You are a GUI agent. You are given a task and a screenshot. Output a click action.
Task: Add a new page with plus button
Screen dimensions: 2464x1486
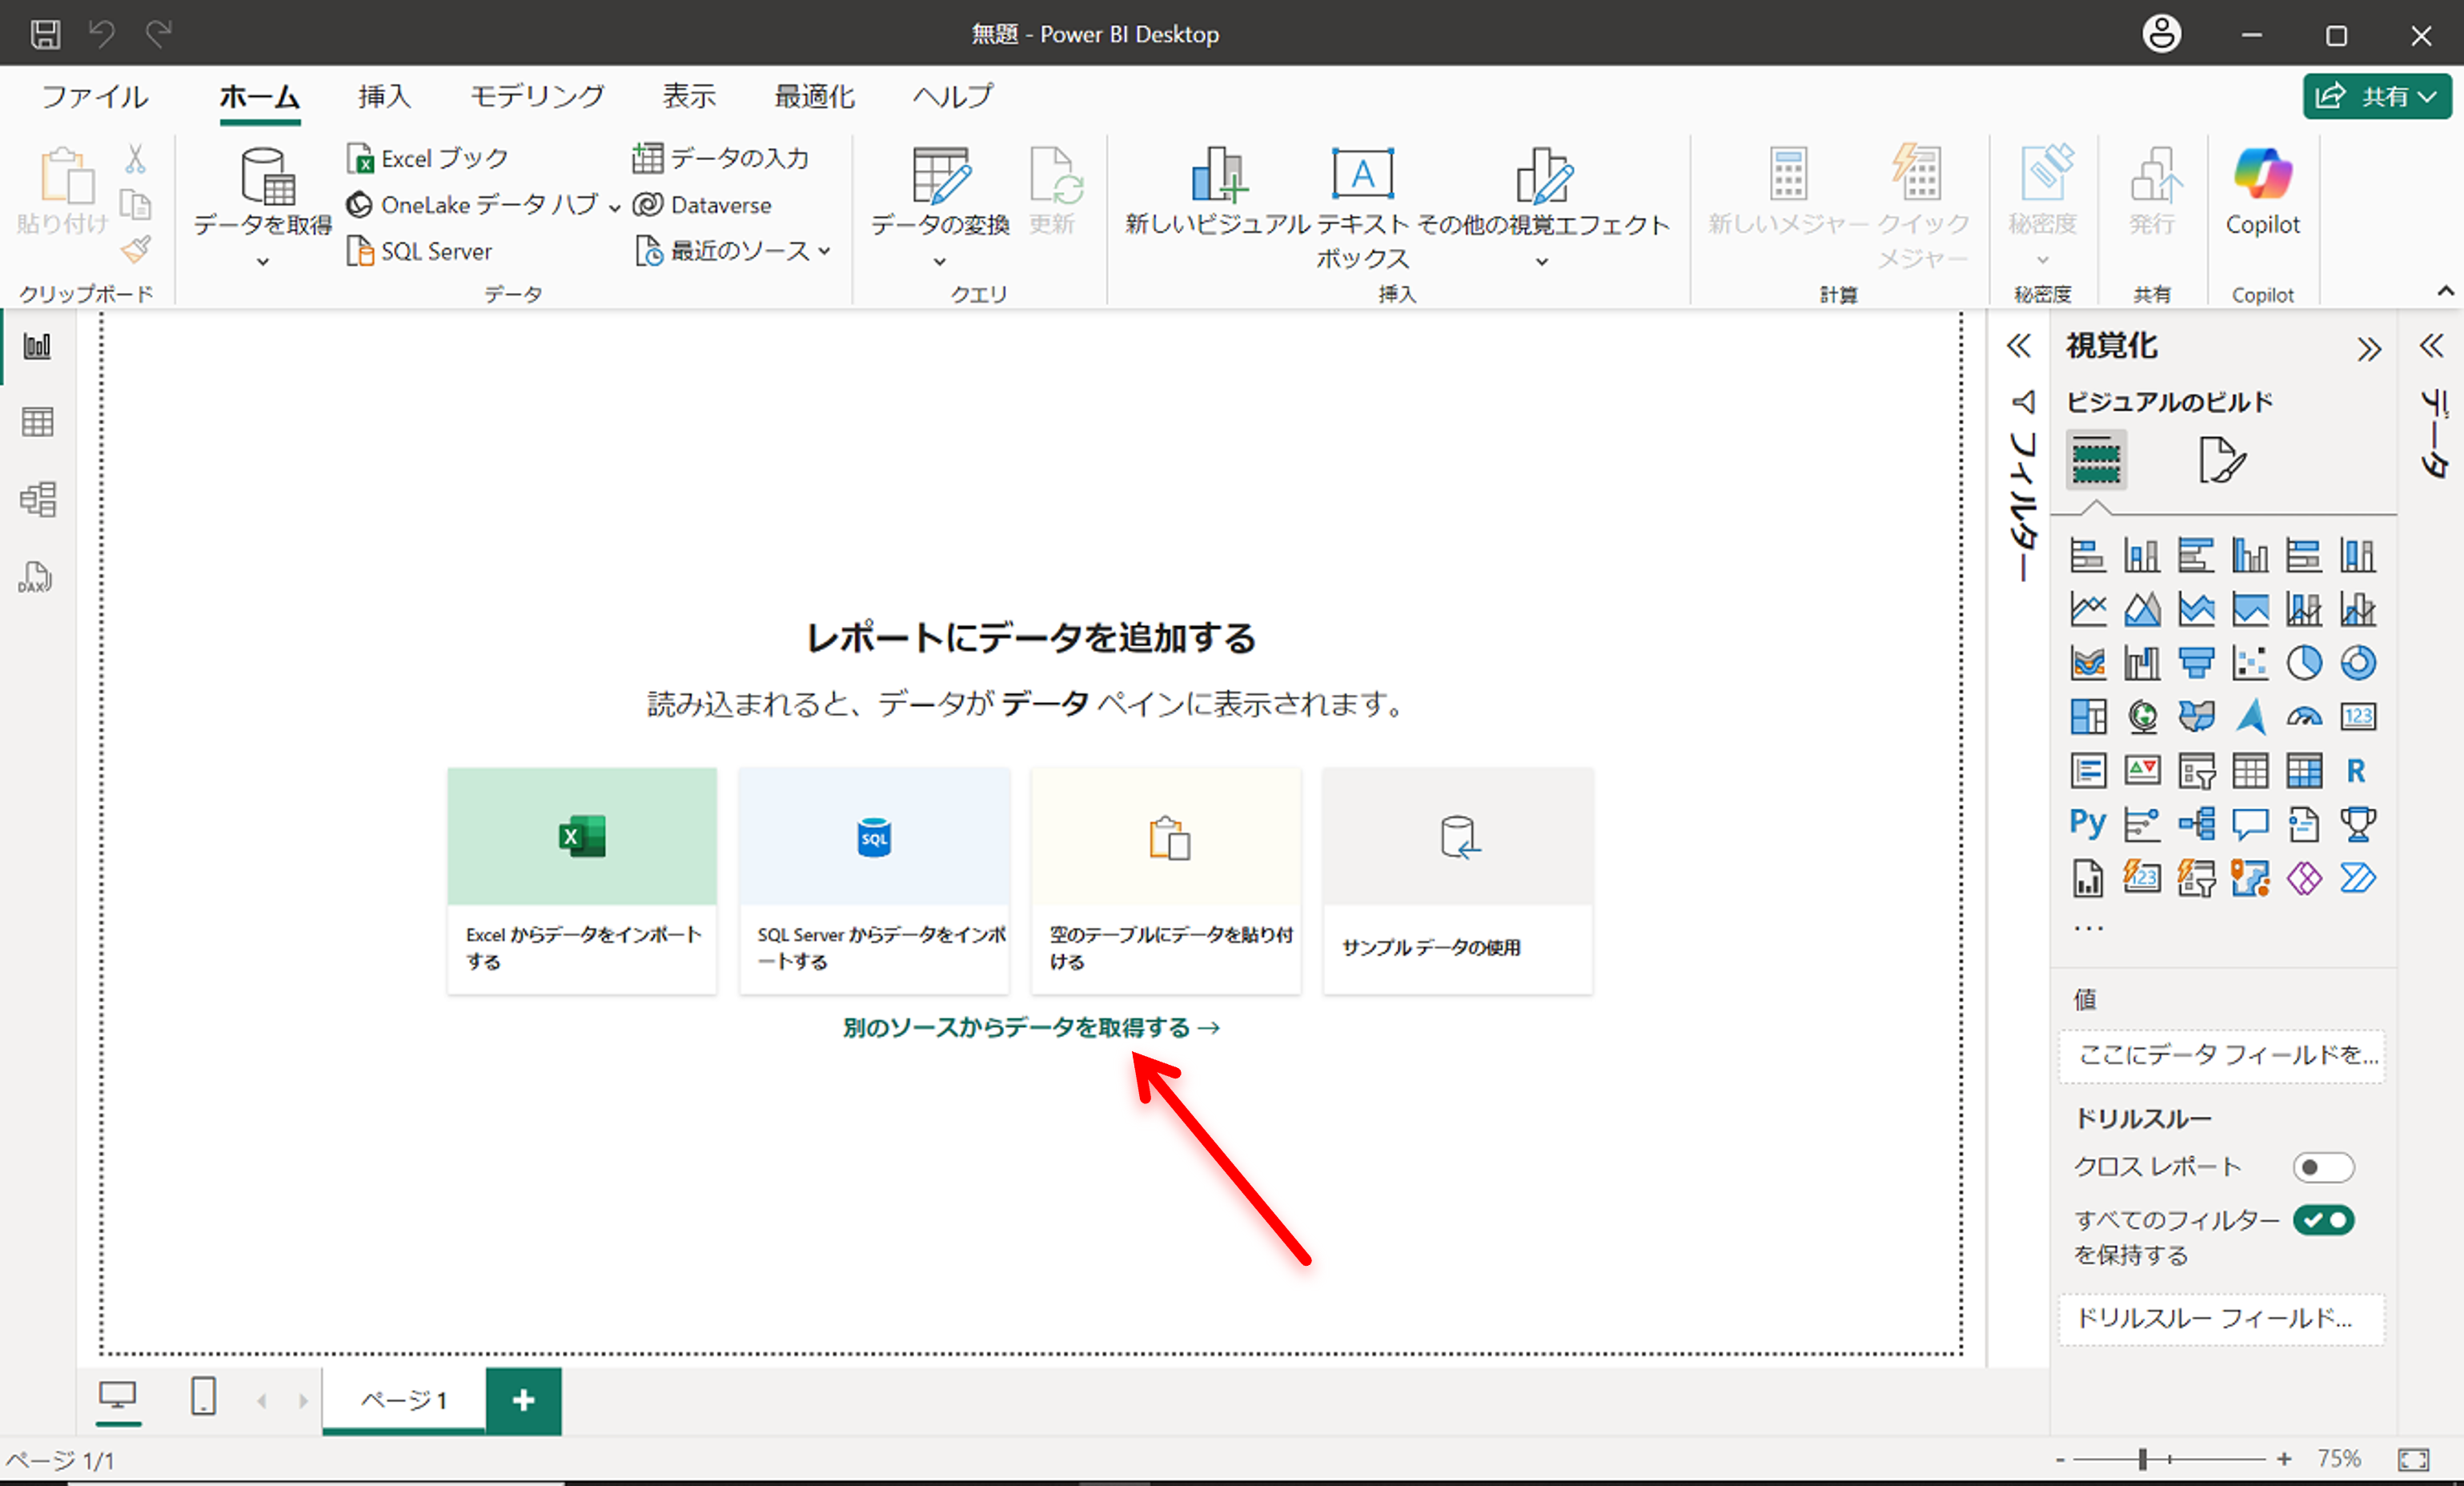524,1401
